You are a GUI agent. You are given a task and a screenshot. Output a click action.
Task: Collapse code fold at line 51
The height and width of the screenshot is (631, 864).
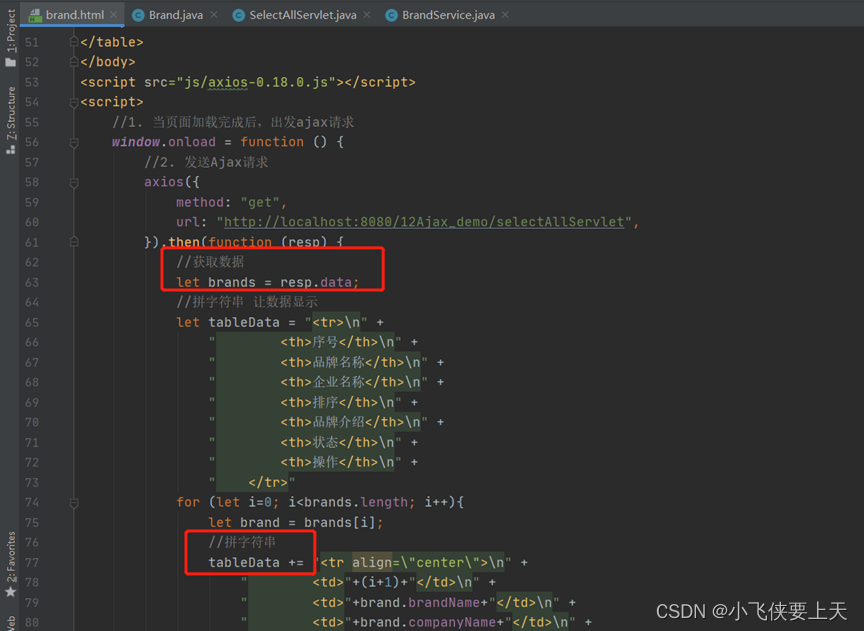point(74,42)
